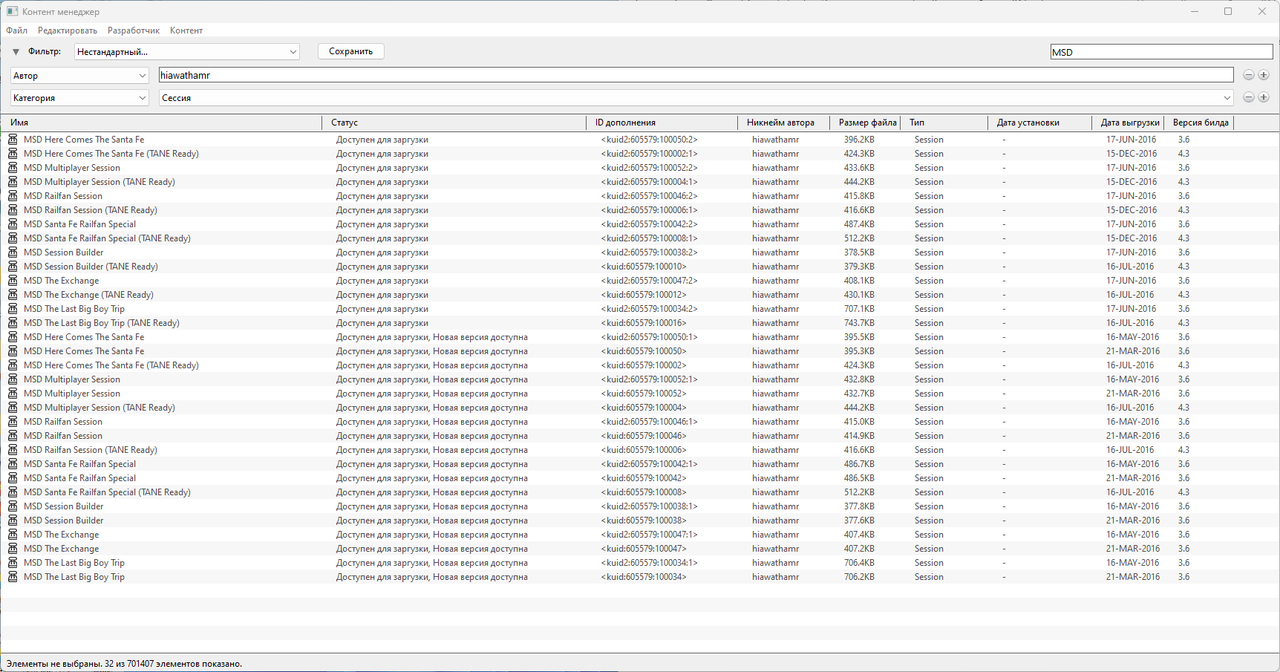
Task: Sort by the Тип column header
Action: click(x=946, y=123)
